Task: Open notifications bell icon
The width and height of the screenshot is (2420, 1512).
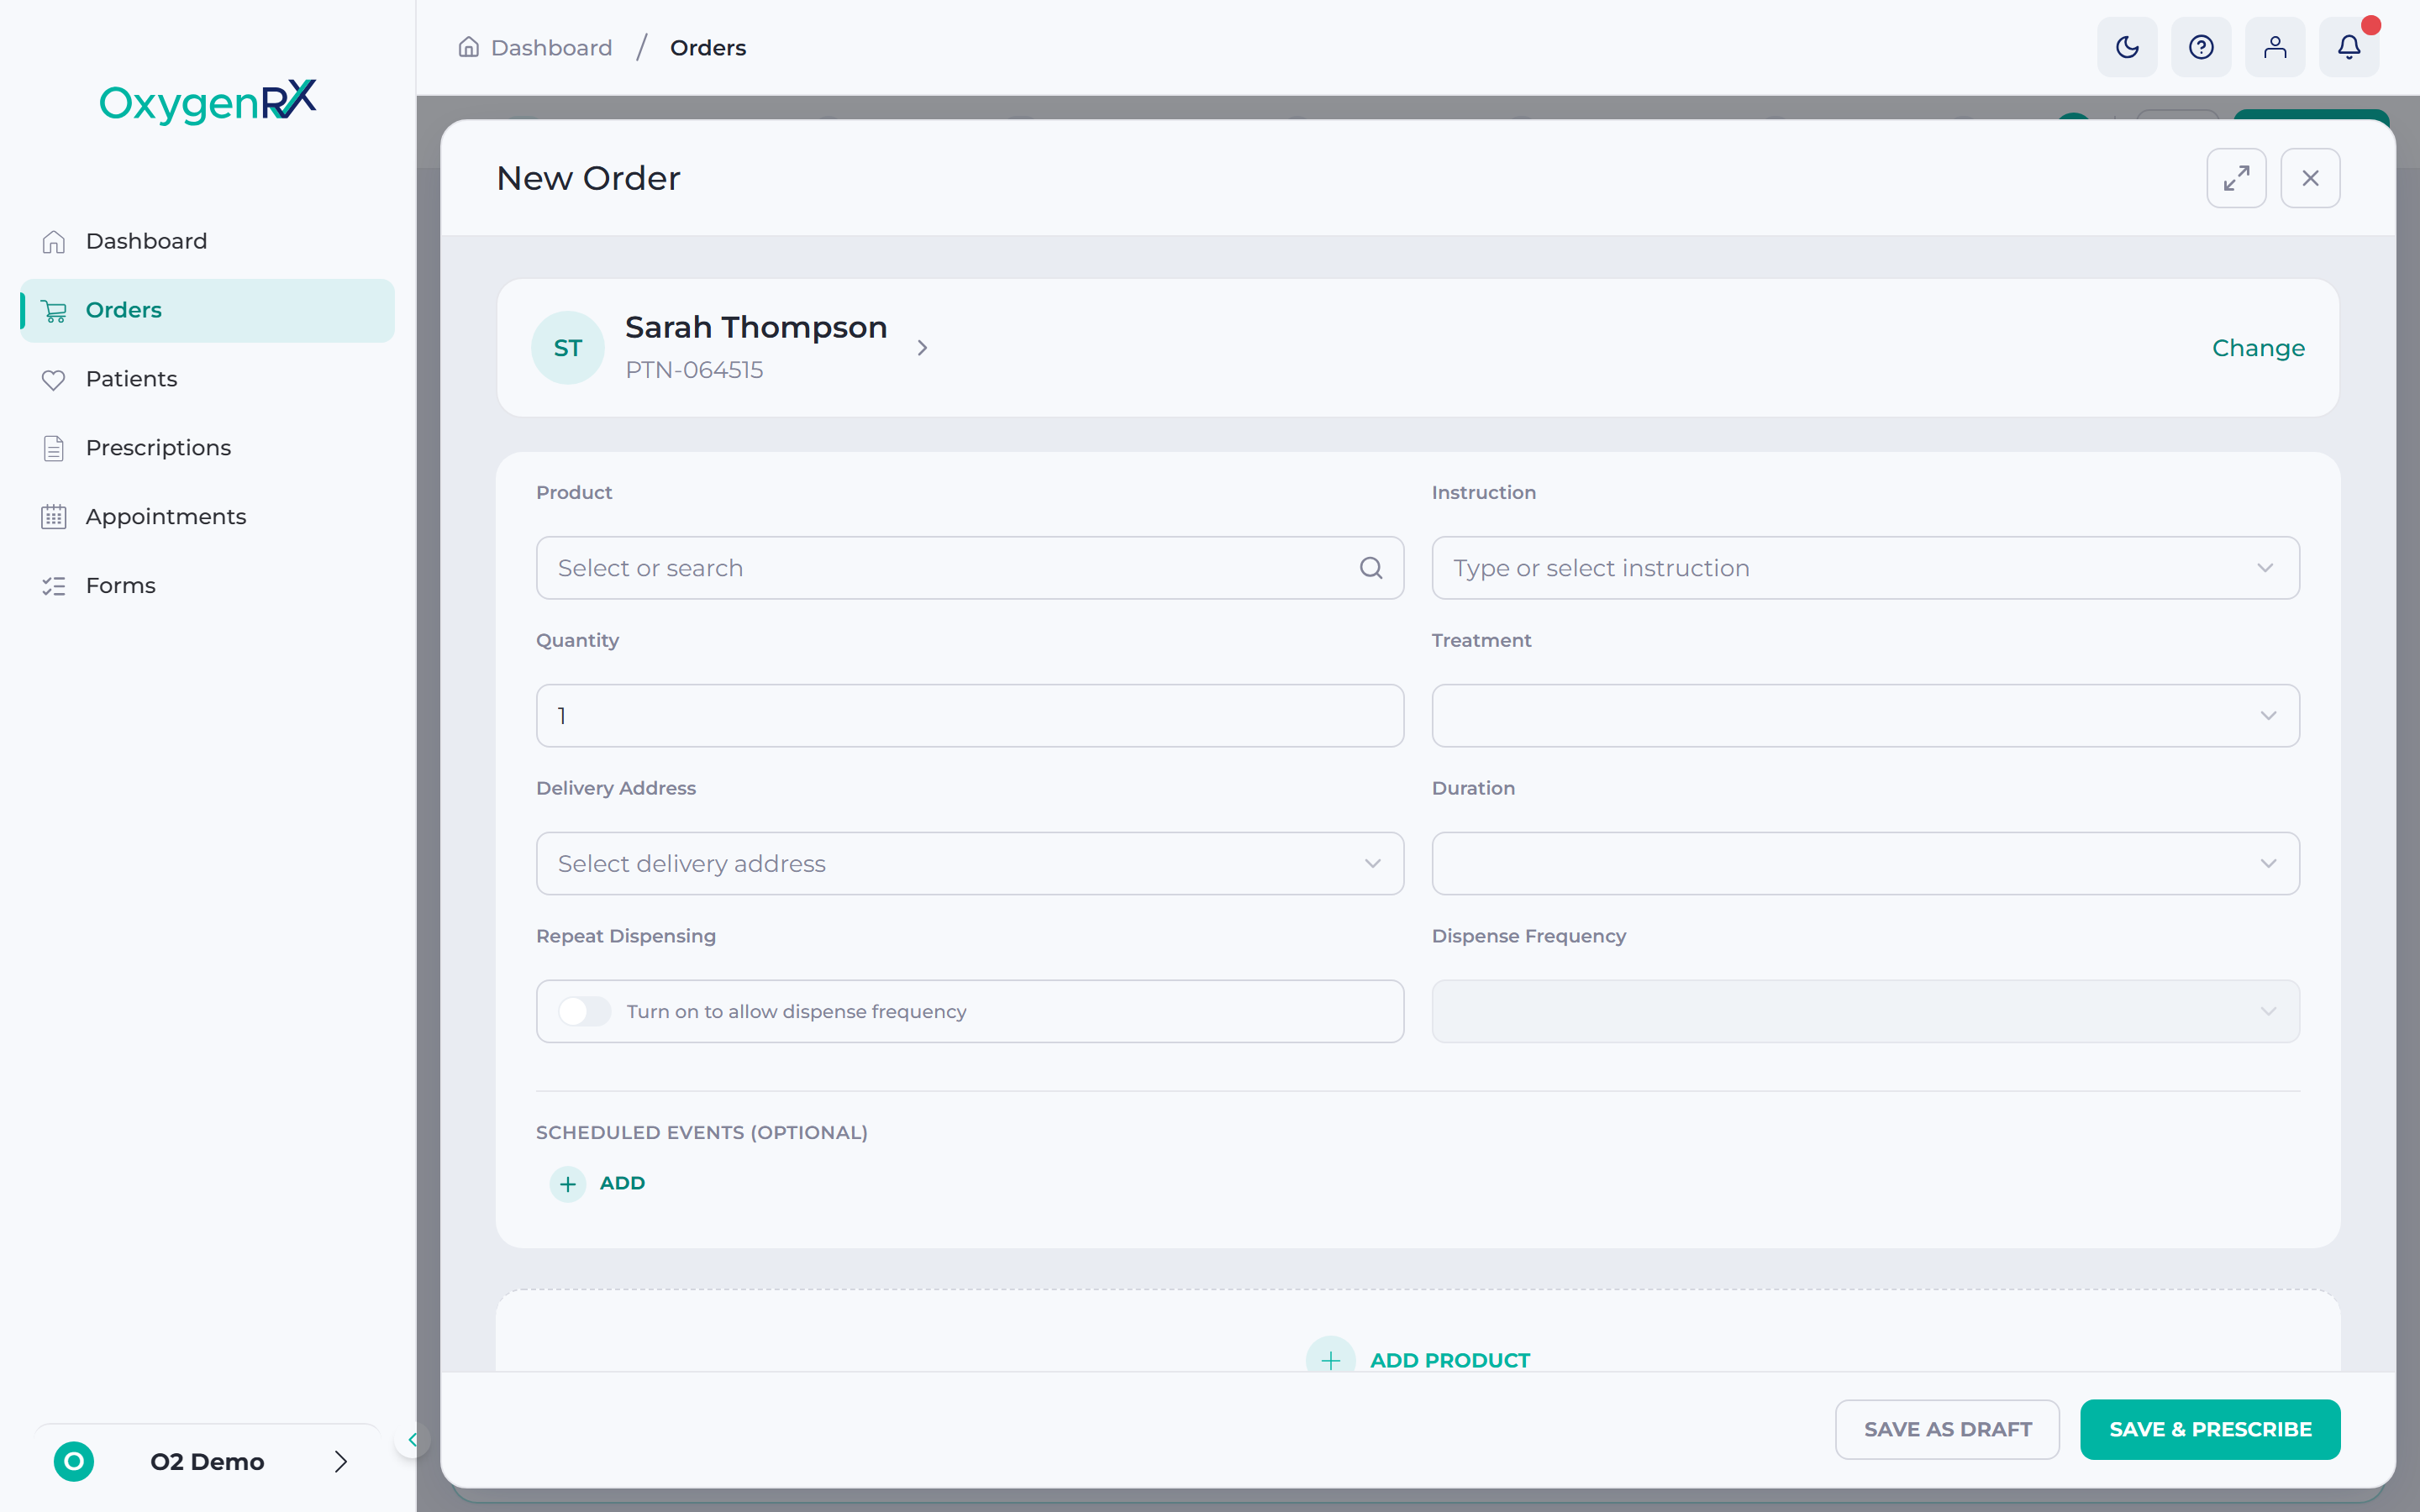Action: click(2349, 47)
